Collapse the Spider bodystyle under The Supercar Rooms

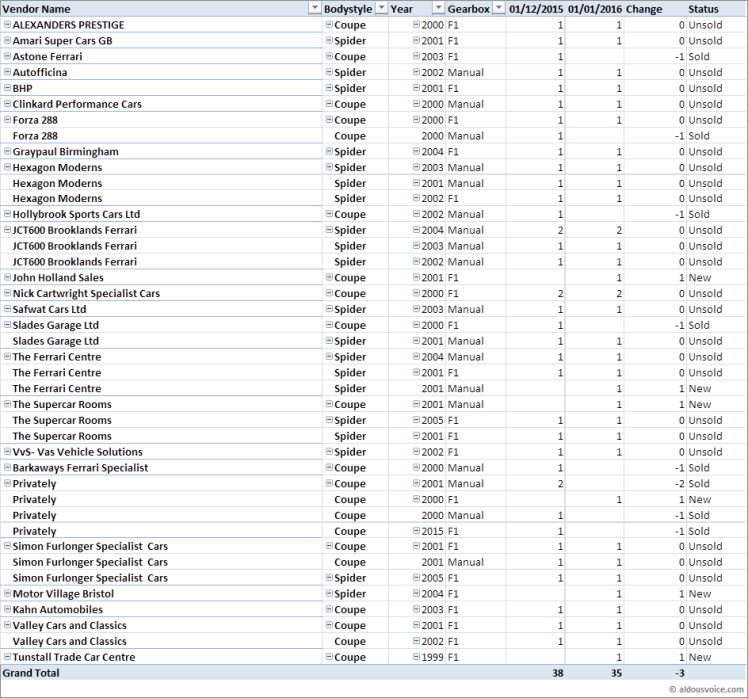328,420
